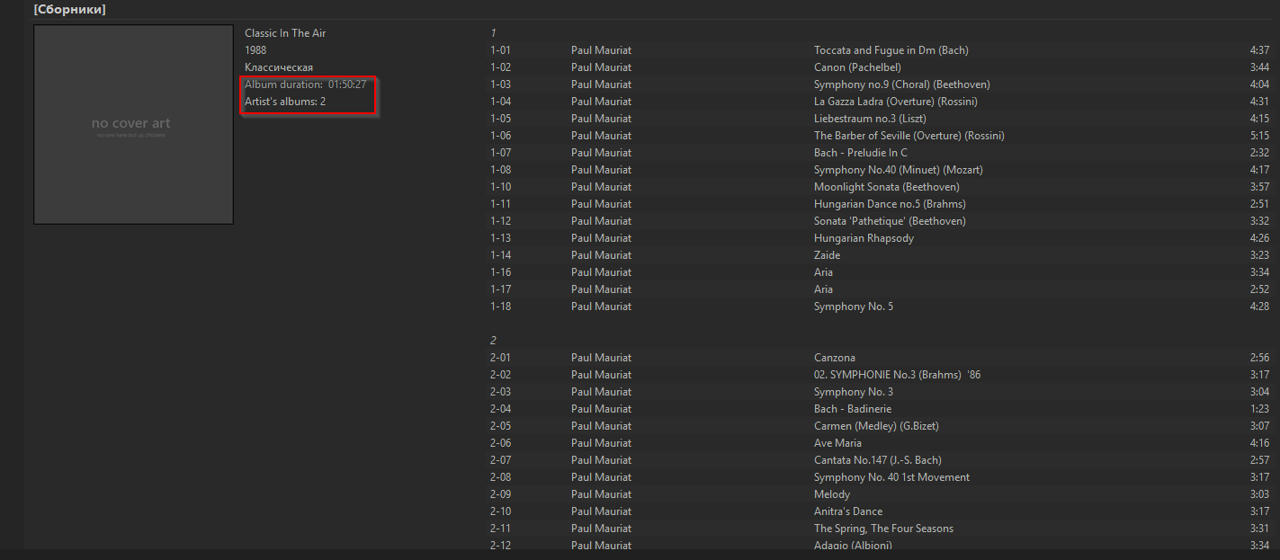Screen dimensions: 1280x560
Task: Select track 'Ave Maria'
Action: coord(880,442)
